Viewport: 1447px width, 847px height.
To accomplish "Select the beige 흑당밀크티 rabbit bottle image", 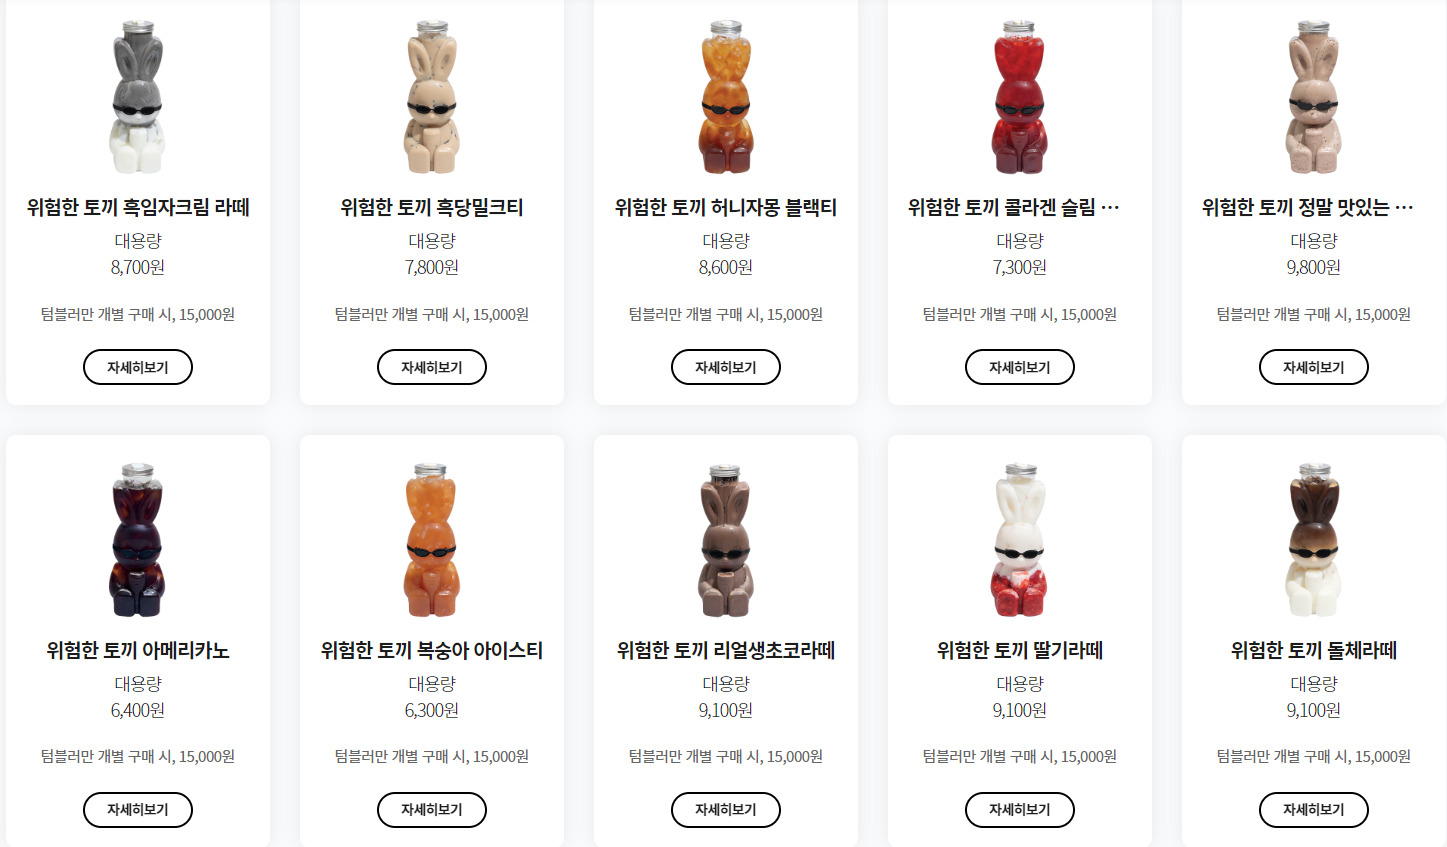I will (431, 97).
